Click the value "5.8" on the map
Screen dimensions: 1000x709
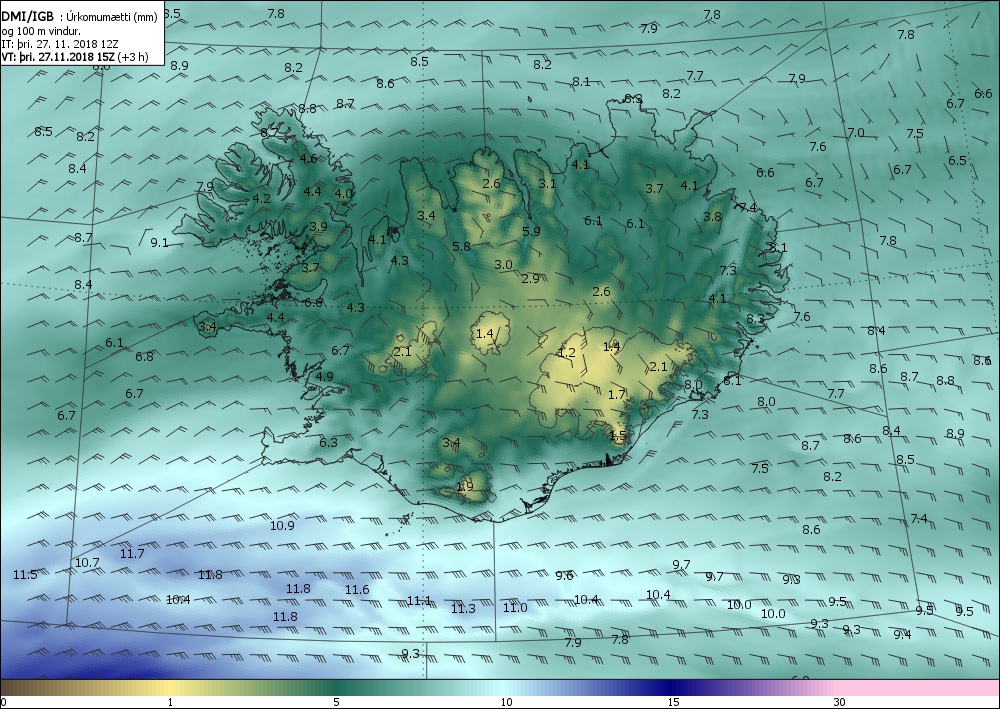461,246
